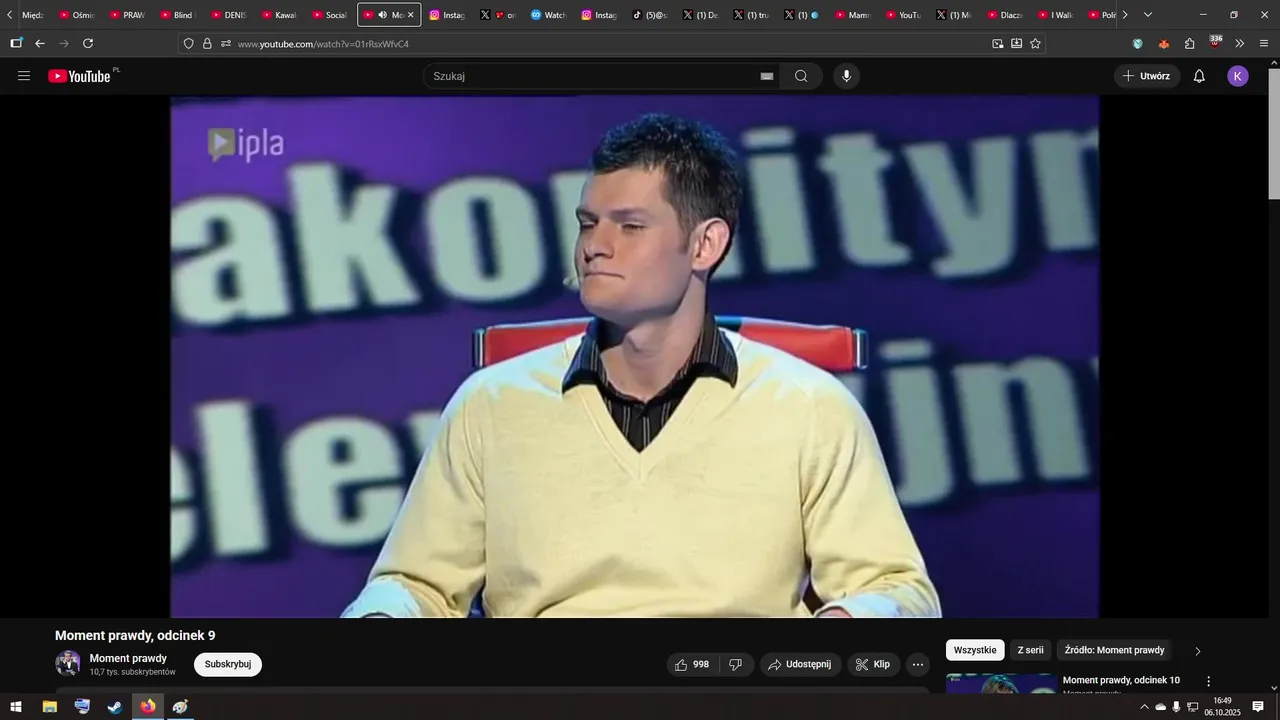The image size is (1280, 720).
Task: Open File Explorer from the taskbar
Action: point(49,707)
